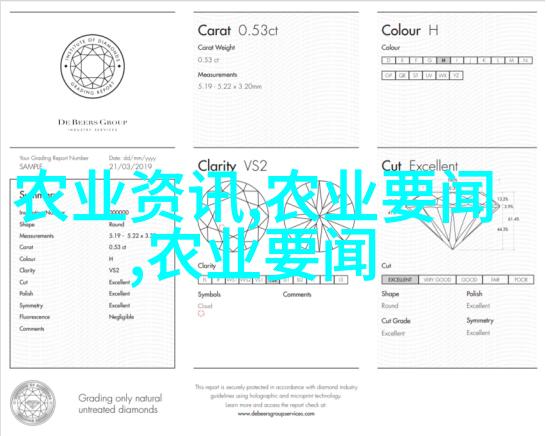
Task: Click the SAMPLE grading report number
Action: pos(31,166)
